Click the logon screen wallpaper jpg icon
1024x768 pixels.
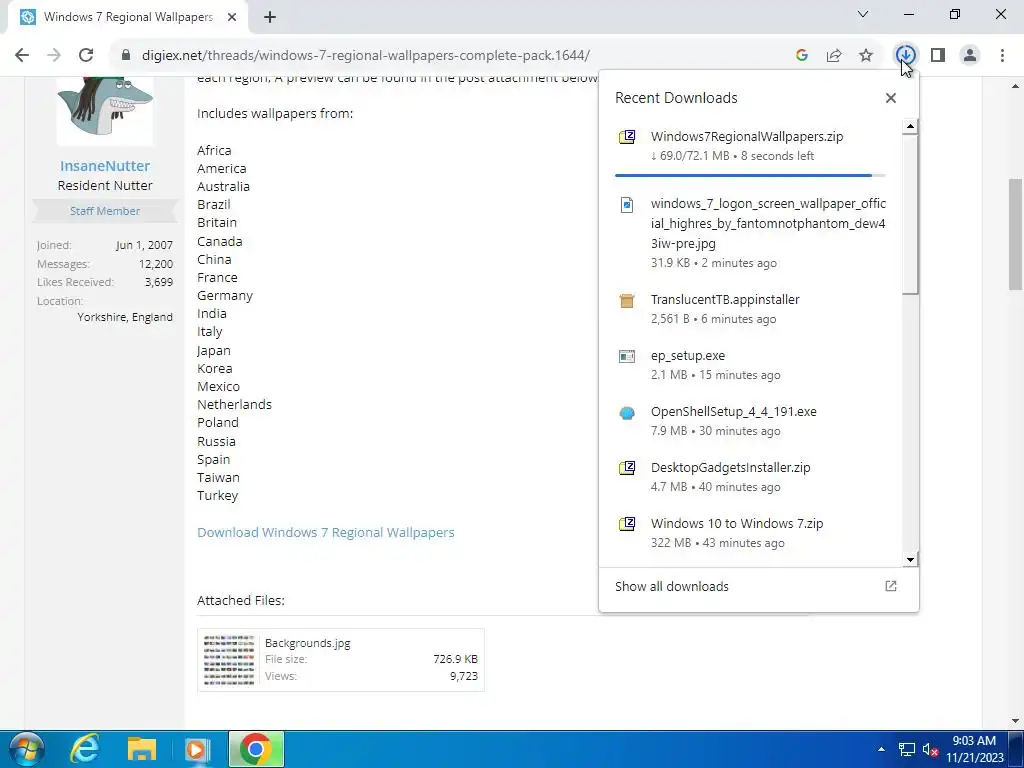click(627, 205)
